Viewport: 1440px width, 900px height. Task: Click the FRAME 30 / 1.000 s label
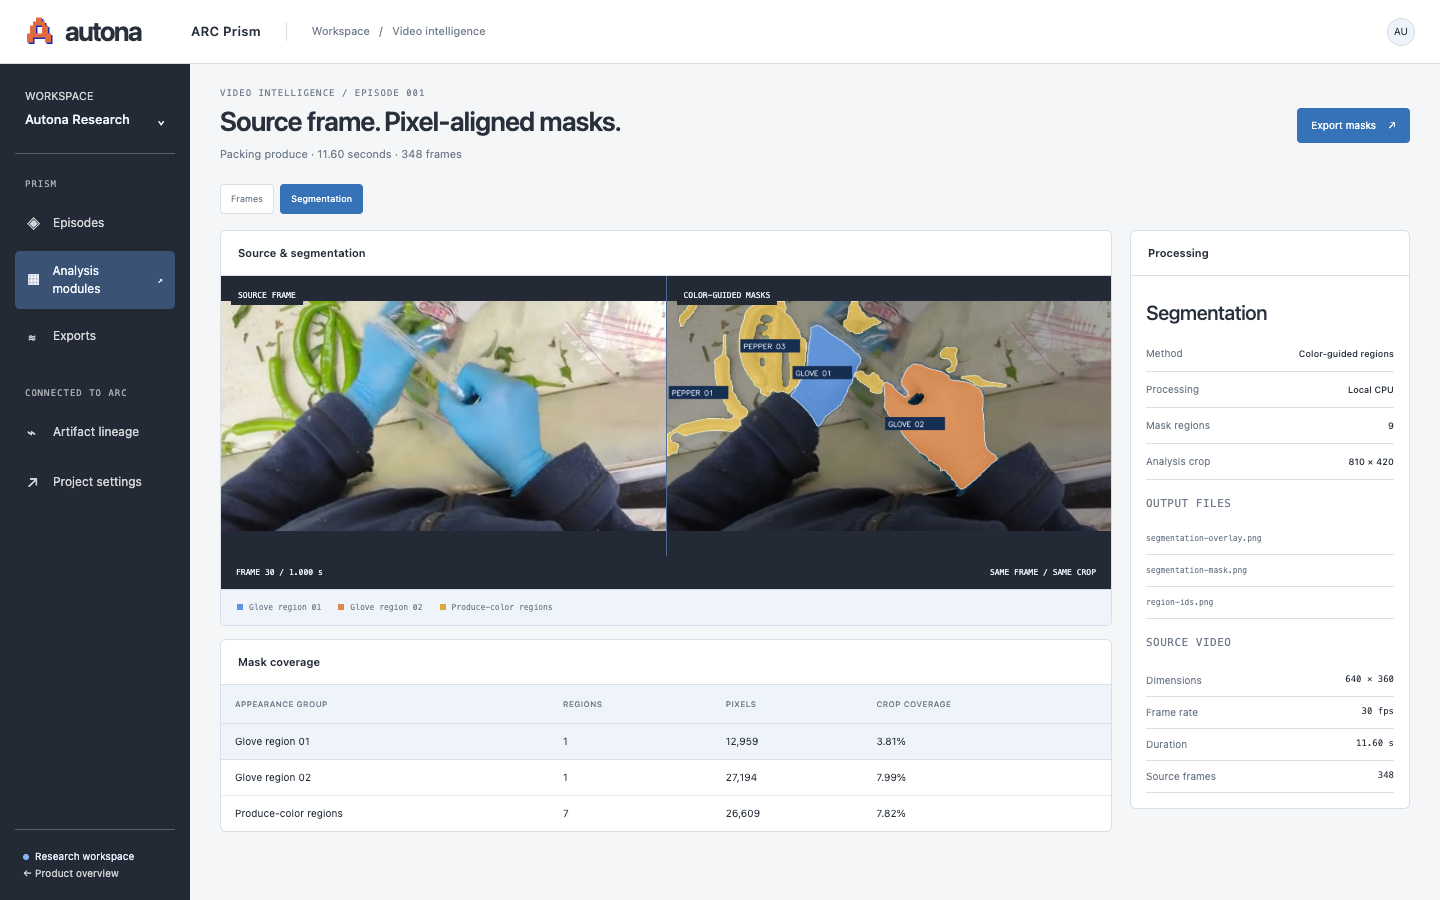pos(279,573)
